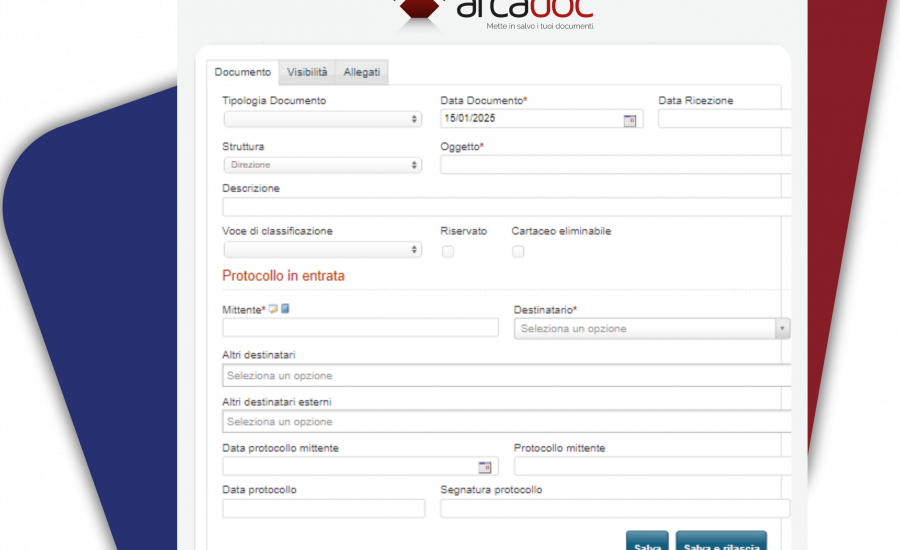Click the arcadoc logo

click(x=495, y=16)
